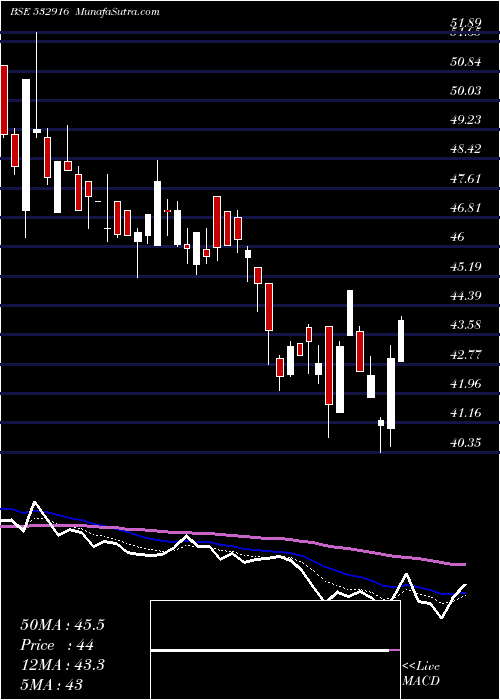The height and width of the screenshot is (700, 500).
Task: Pick the 40.35 price axis label
Action: (x=466, y=443)
